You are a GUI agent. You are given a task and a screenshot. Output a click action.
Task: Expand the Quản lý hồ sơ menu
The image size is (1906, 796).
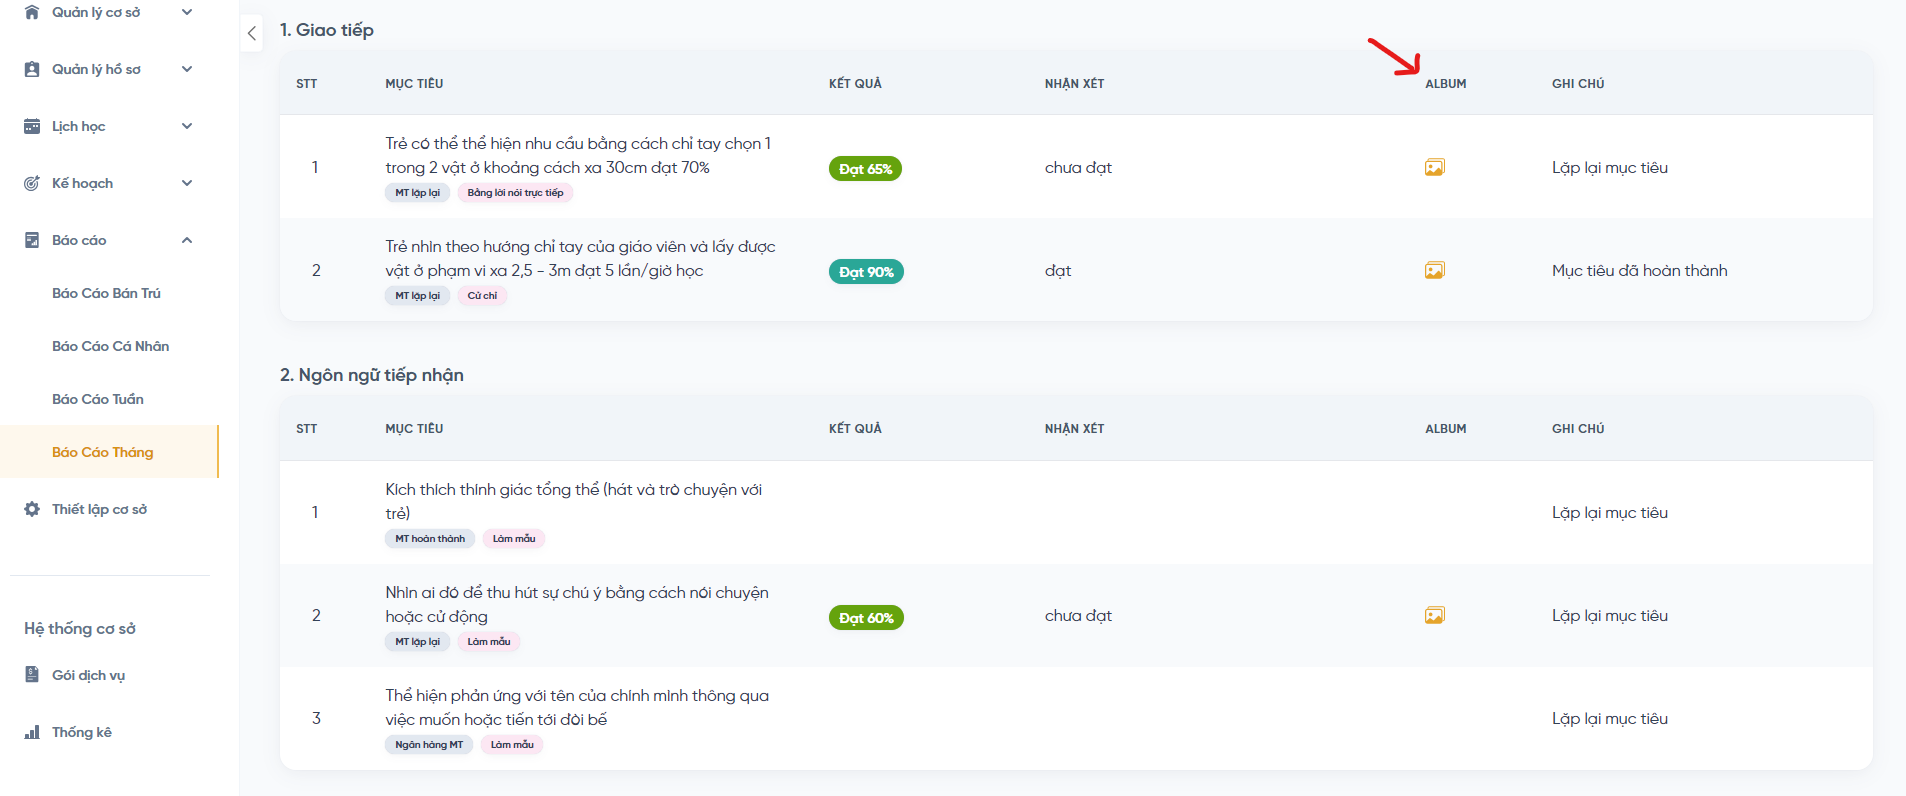click(187, 69)
